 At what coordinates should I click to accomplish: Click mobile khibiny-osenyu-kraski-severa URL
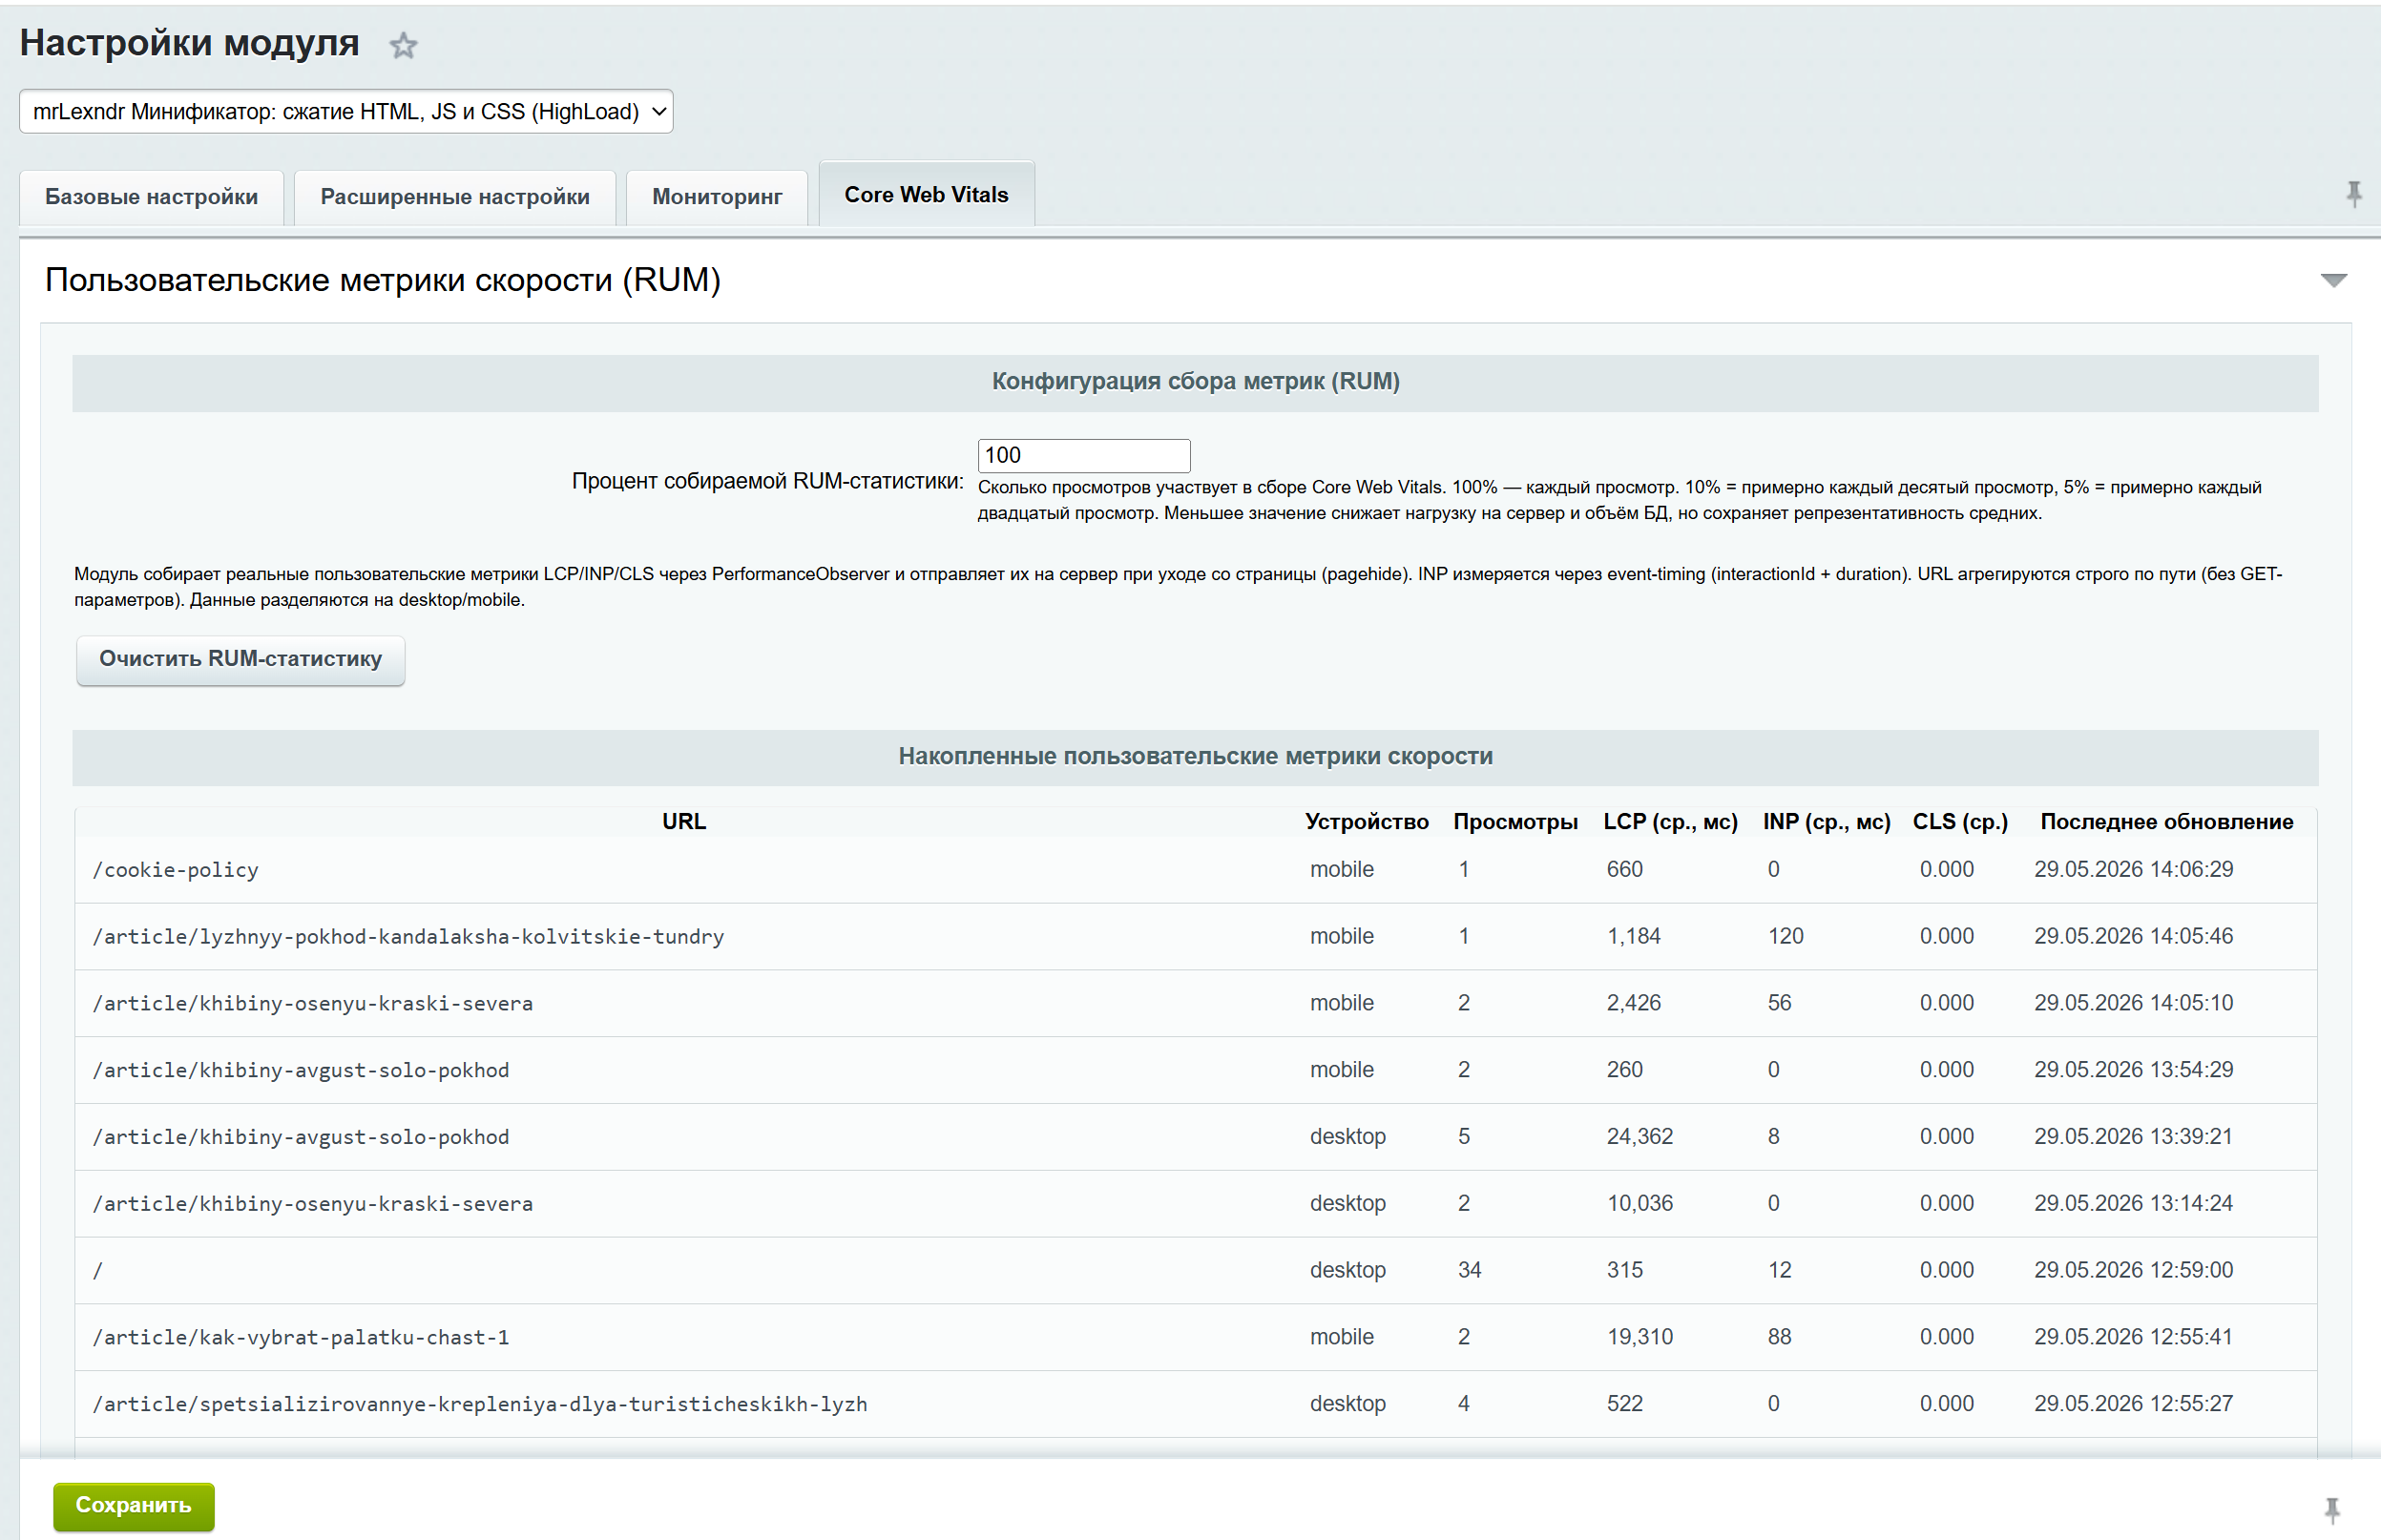[x=313, y=1004]
